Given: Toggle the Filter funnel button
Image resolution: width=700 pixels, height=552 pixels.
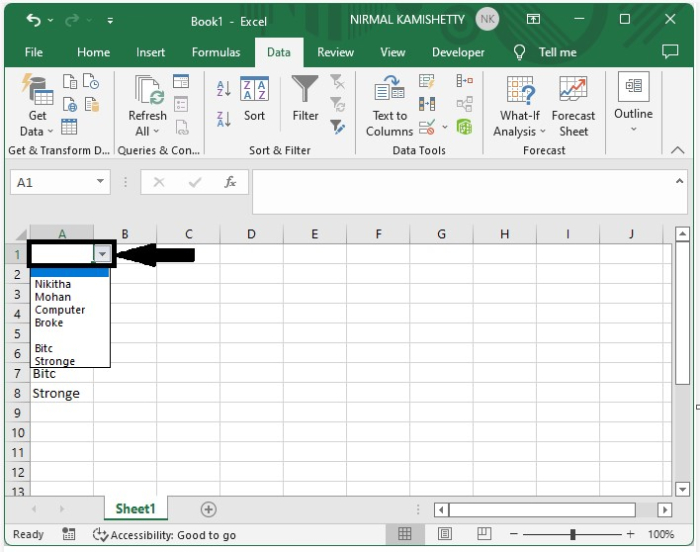Looking at the screenshot, I should [305, 99].
